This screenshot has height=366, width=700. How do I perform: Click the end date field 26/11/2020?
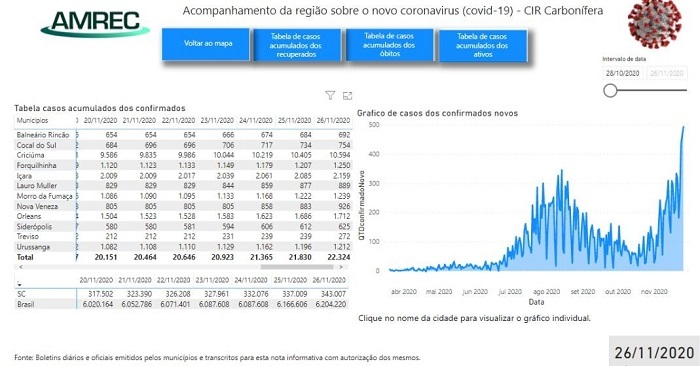[667, 73]
